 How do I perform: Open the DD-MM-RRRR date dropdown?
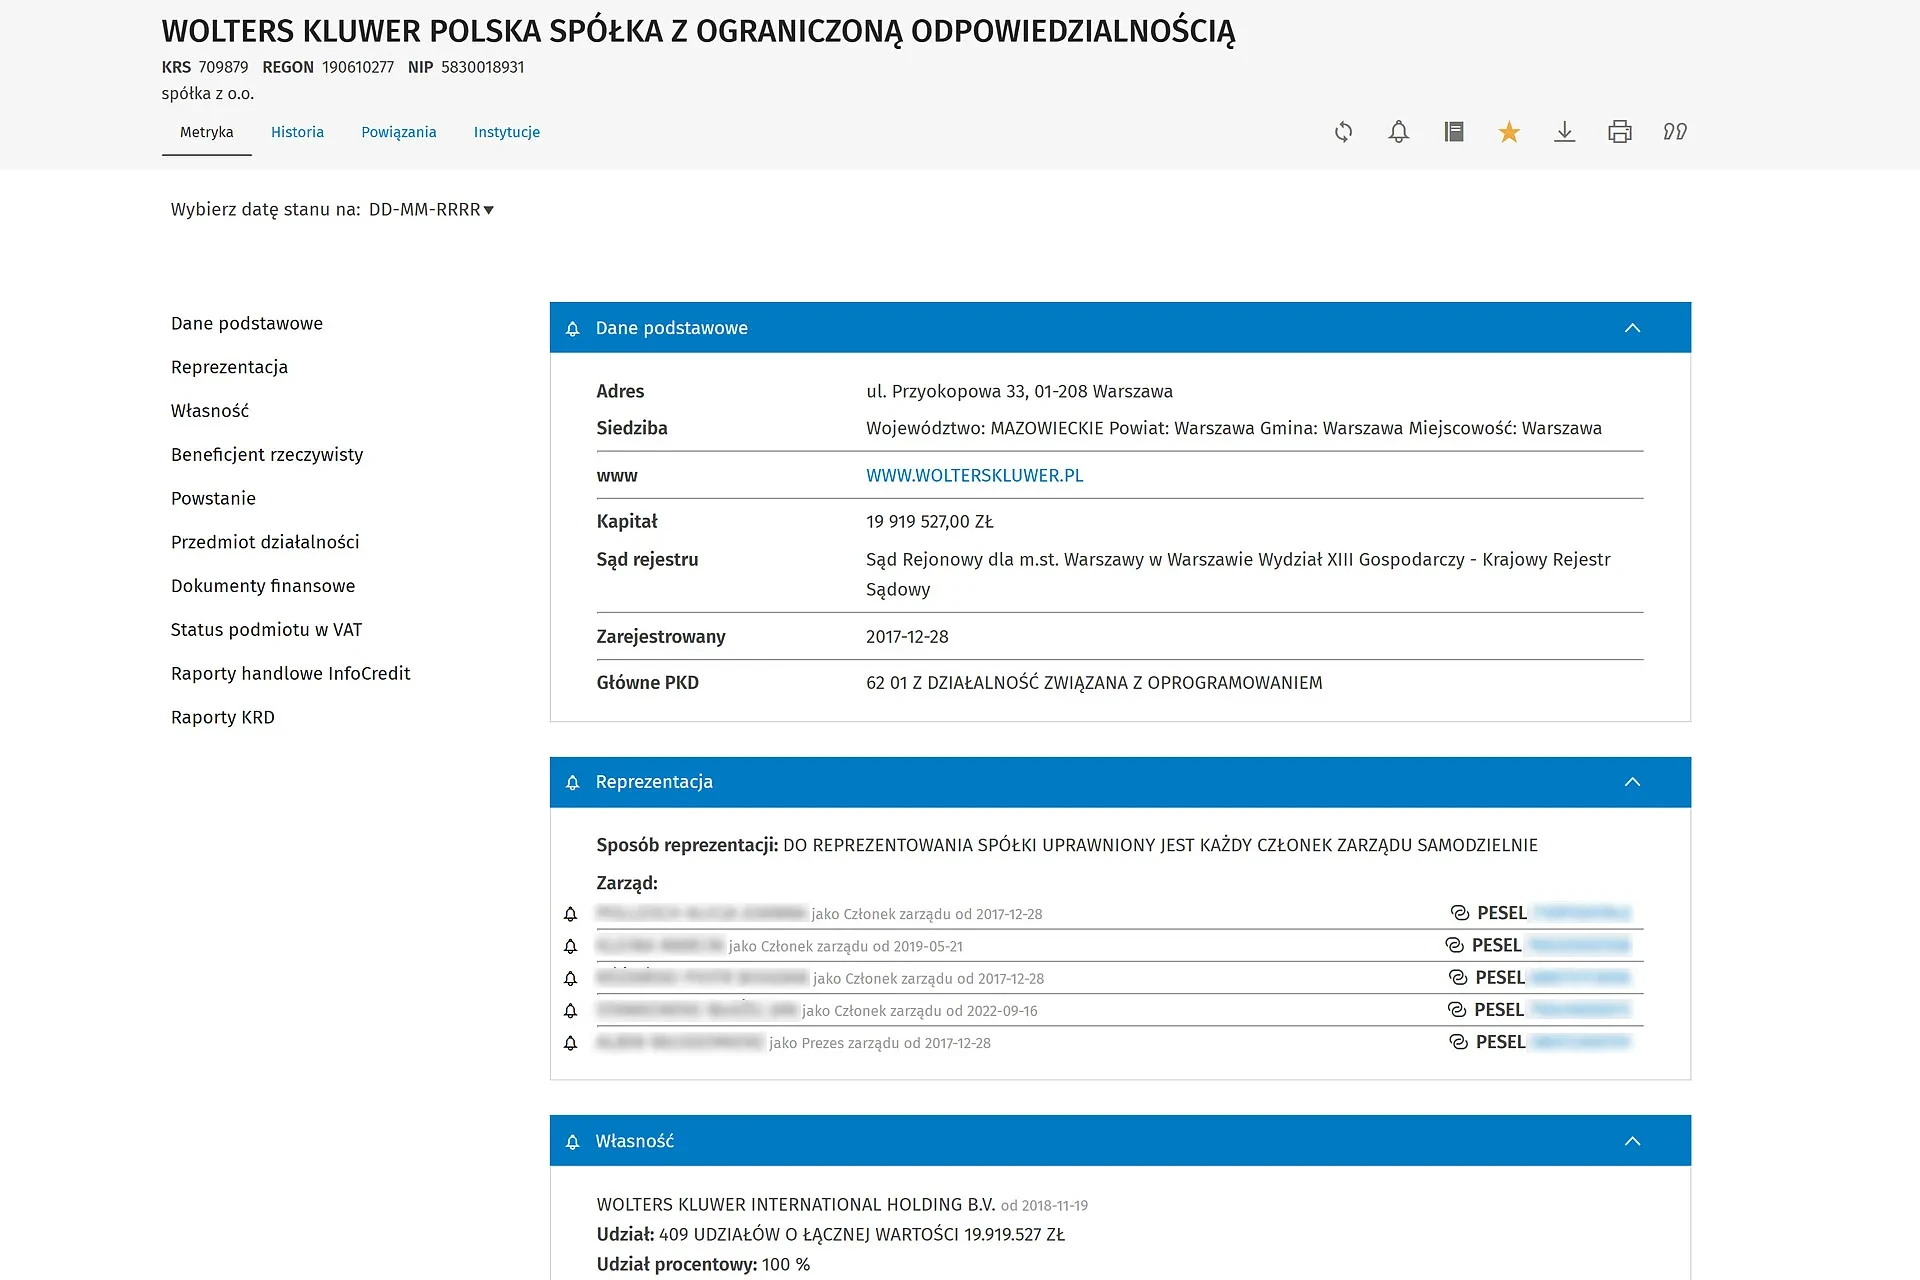point(432,210)
